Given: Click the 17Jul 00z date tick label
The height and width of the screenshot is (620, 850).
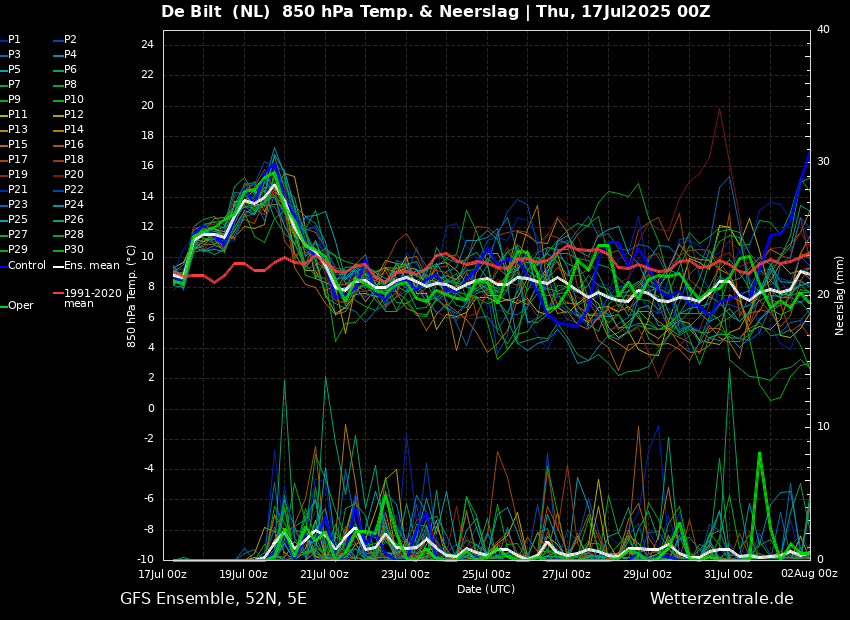Looking at the screenshot, I should [x=163, y=574].
